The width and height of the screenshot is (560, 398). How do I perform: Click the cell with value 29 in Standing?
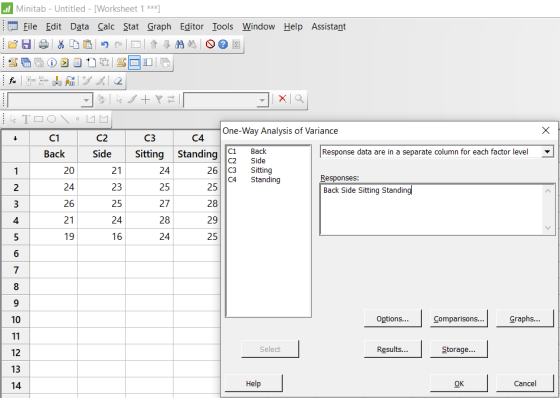pyautogui.click(x=197, y=220)
